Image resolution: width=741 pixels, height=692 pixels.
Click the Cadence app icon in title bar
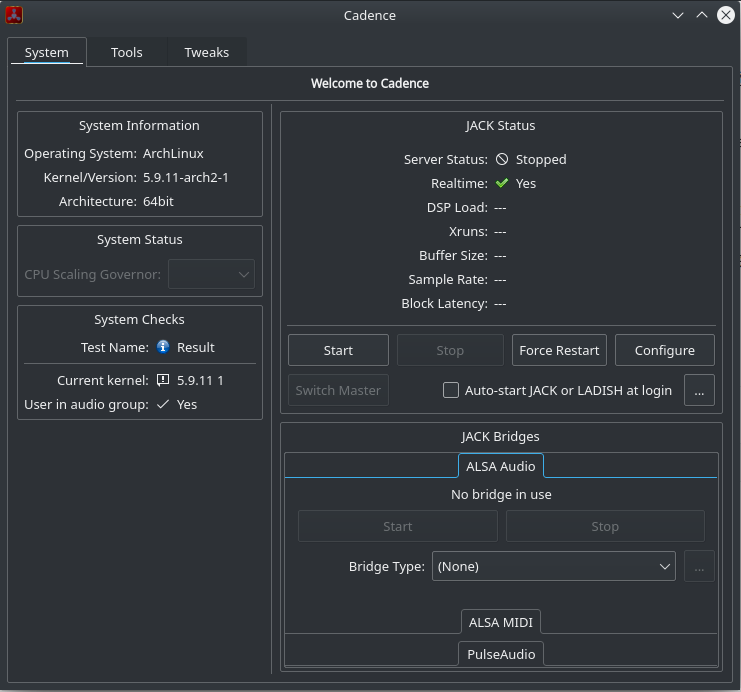pos(14,15)
